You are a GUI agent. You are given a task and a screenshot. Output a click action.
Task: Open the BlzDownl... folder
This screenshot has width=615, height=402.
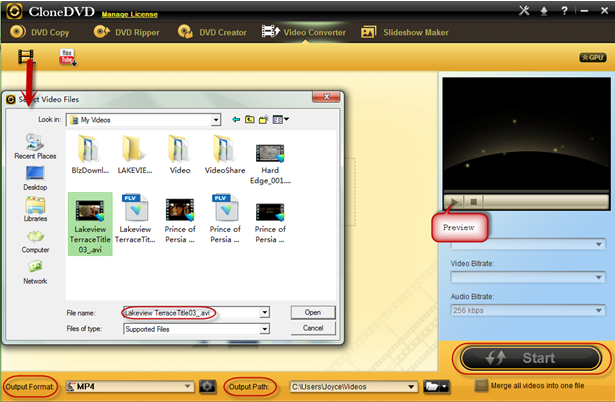(x=90, y=154)
